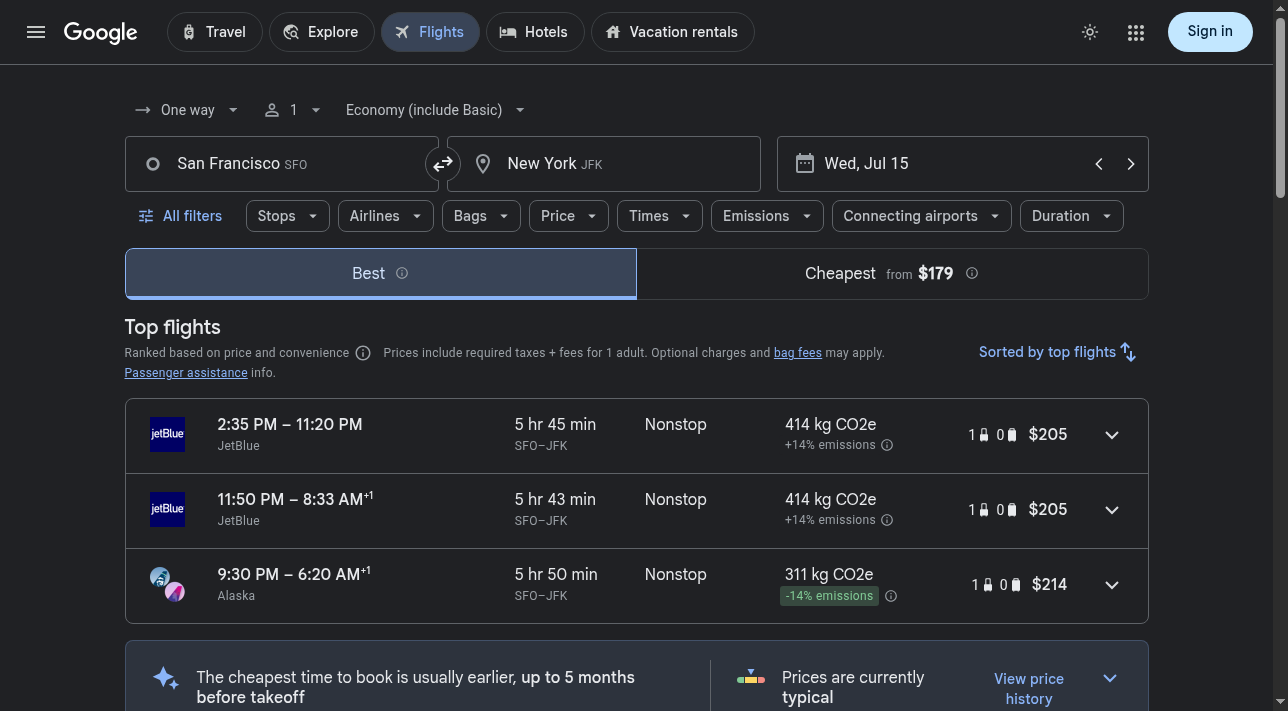Click the sparkle insights icon
1288x711 pixels.
166,678
